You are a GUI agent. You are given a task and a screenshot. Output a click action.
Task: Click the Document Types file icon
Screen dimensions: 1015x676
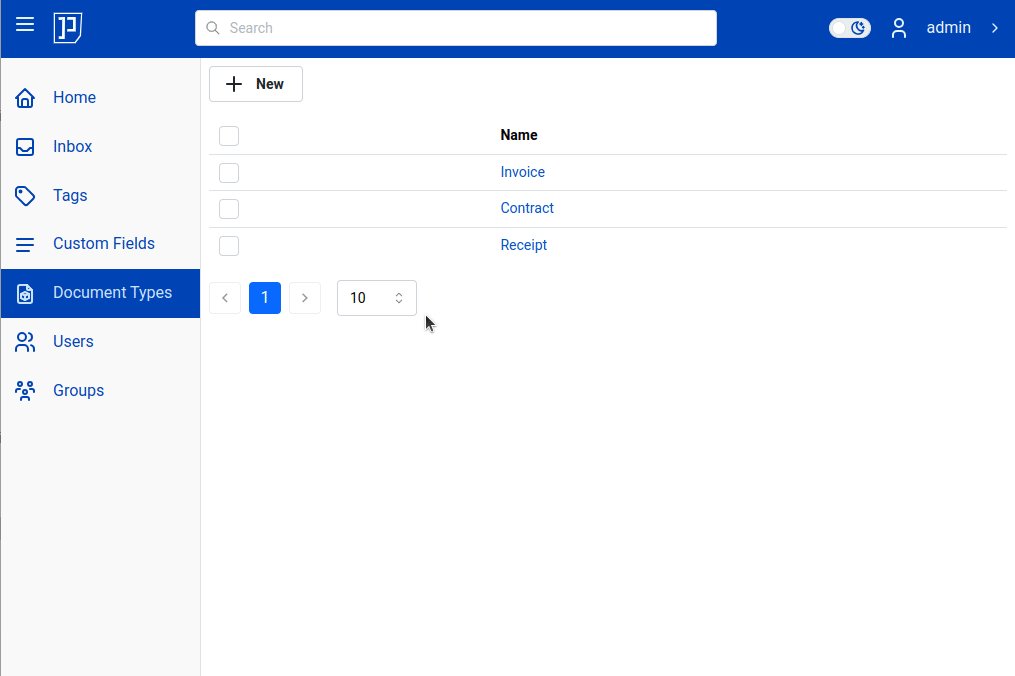pos(25,293)
